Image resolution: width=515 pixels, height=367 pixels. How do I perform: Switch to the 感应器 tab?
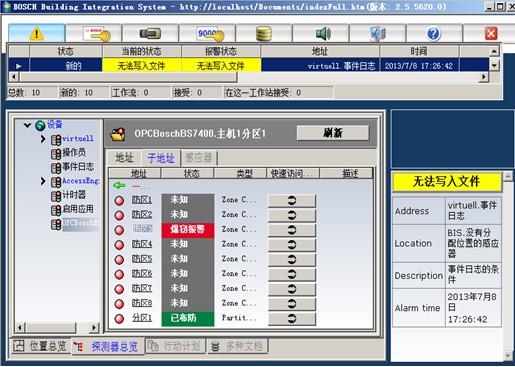(x=199, y=158)
